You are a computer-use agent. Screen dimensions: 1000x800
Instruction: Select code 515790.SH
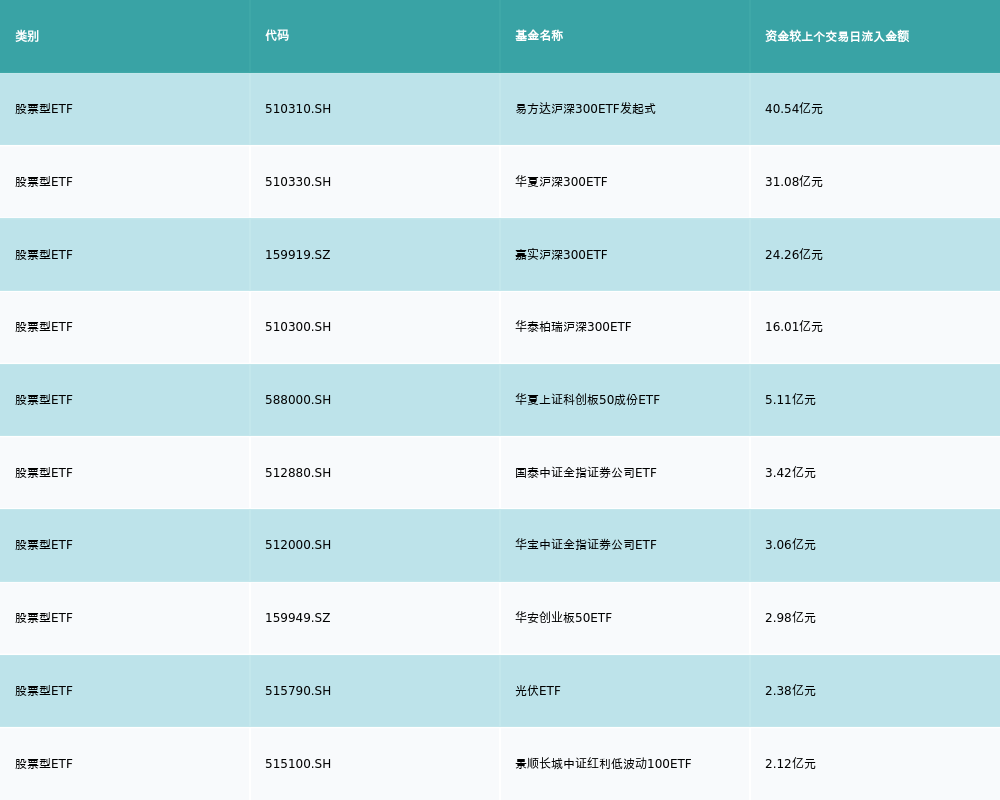coord(298,691)
